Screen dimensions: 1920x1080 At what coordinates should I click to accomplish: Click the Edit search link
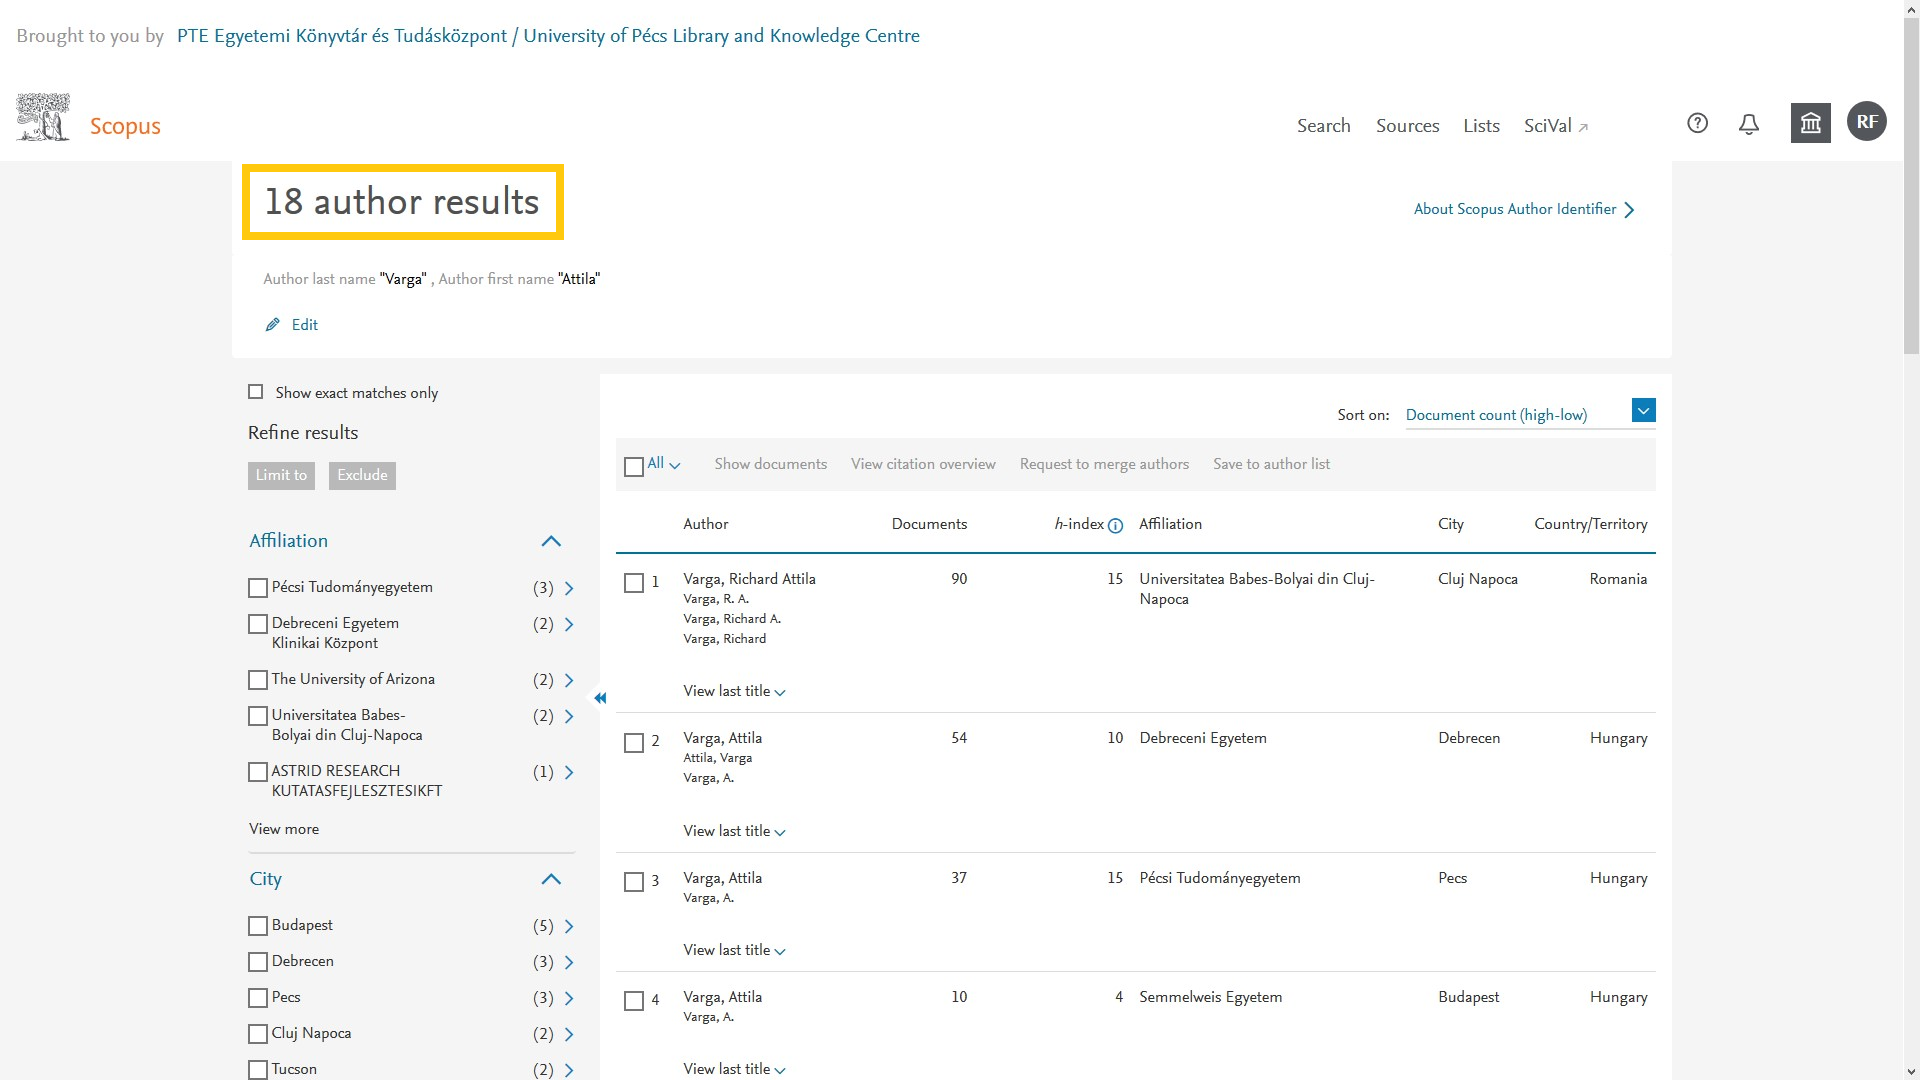[304, 325]
